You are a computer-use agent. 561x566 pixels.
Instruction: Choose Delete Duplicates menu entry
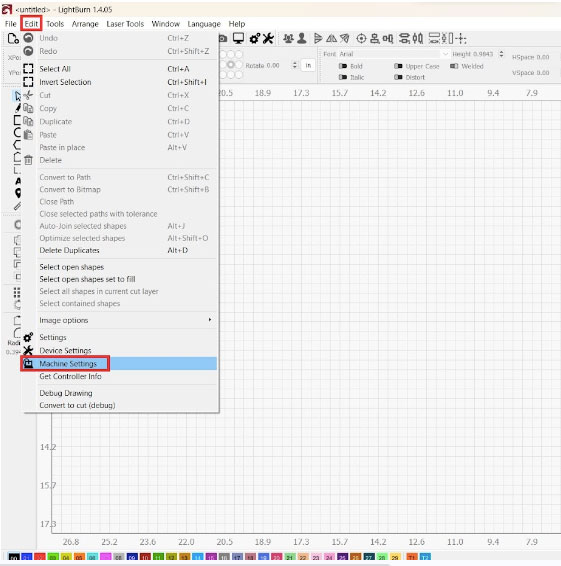(119, 250)
